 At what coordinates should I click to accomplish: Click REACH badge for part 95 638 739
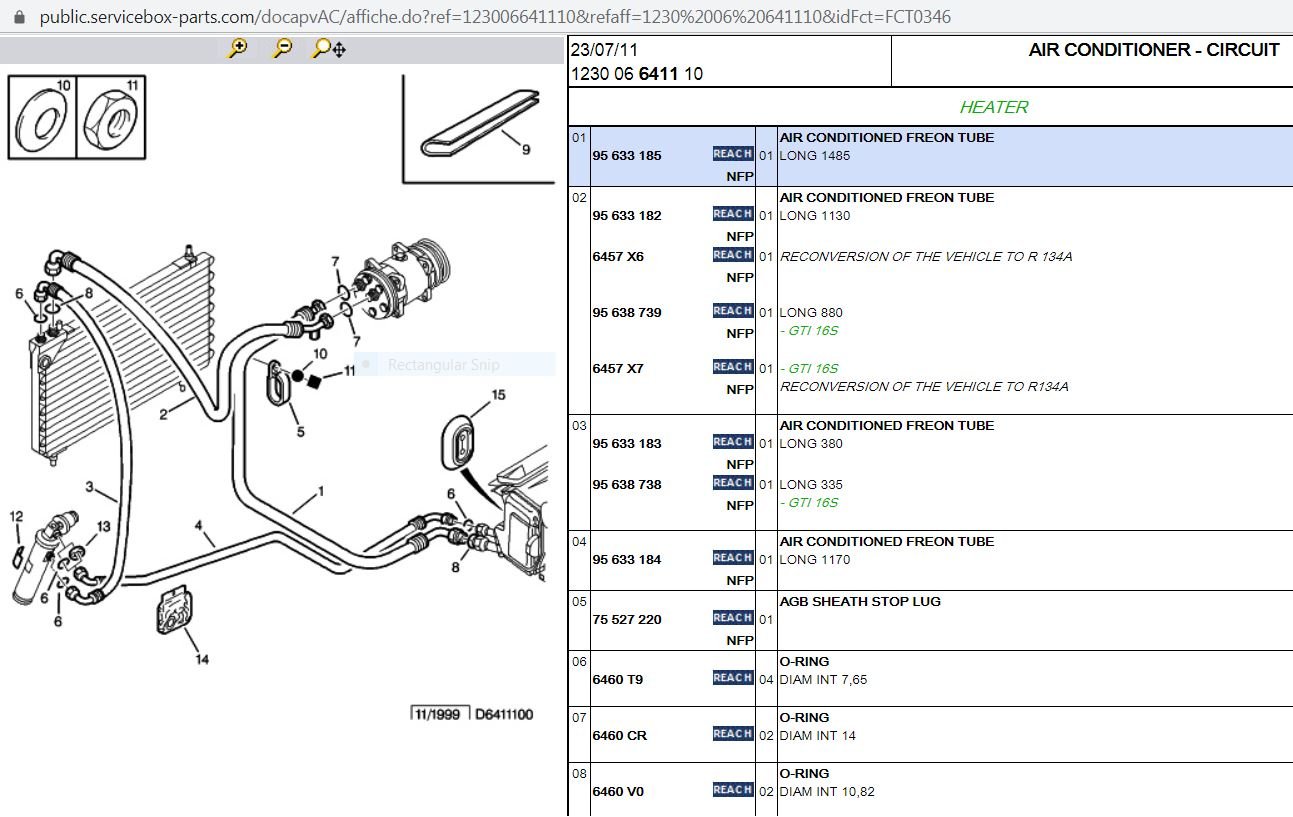coord(733,311)
